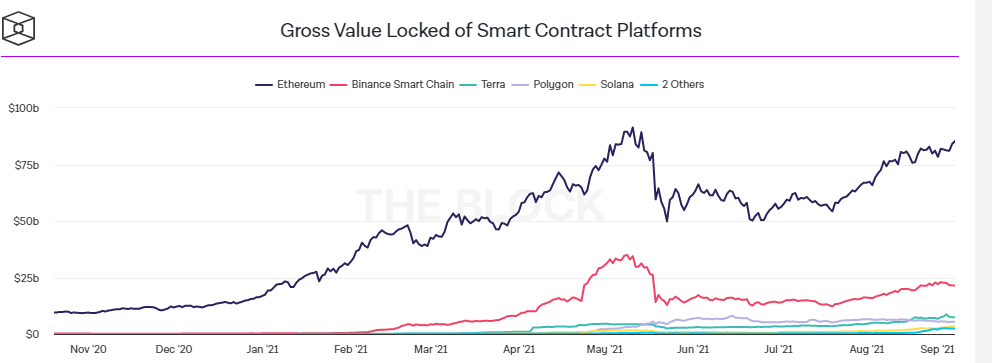Click the $50b y-axis label
The height and width of the screenshot is (363, 992).
coord(26,221)
